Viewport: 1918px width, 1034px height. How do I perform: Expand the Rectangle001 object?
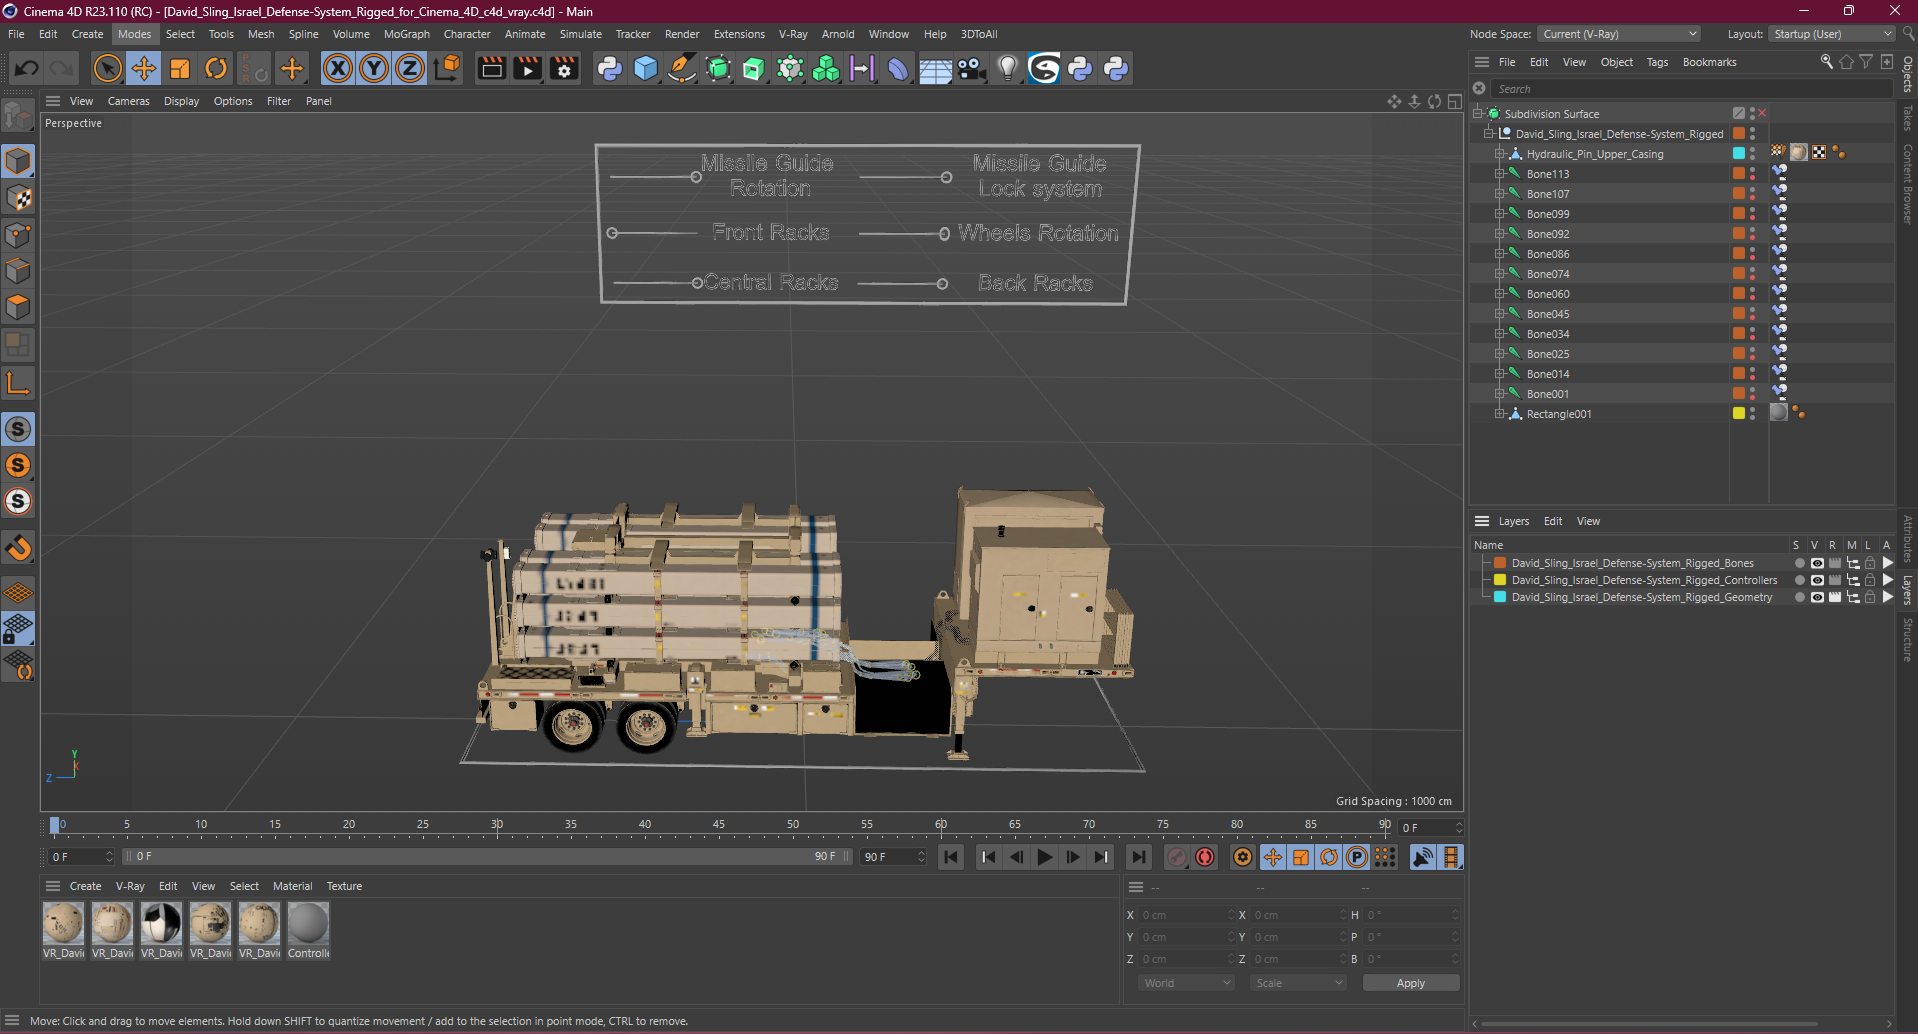coord(1499,414)
